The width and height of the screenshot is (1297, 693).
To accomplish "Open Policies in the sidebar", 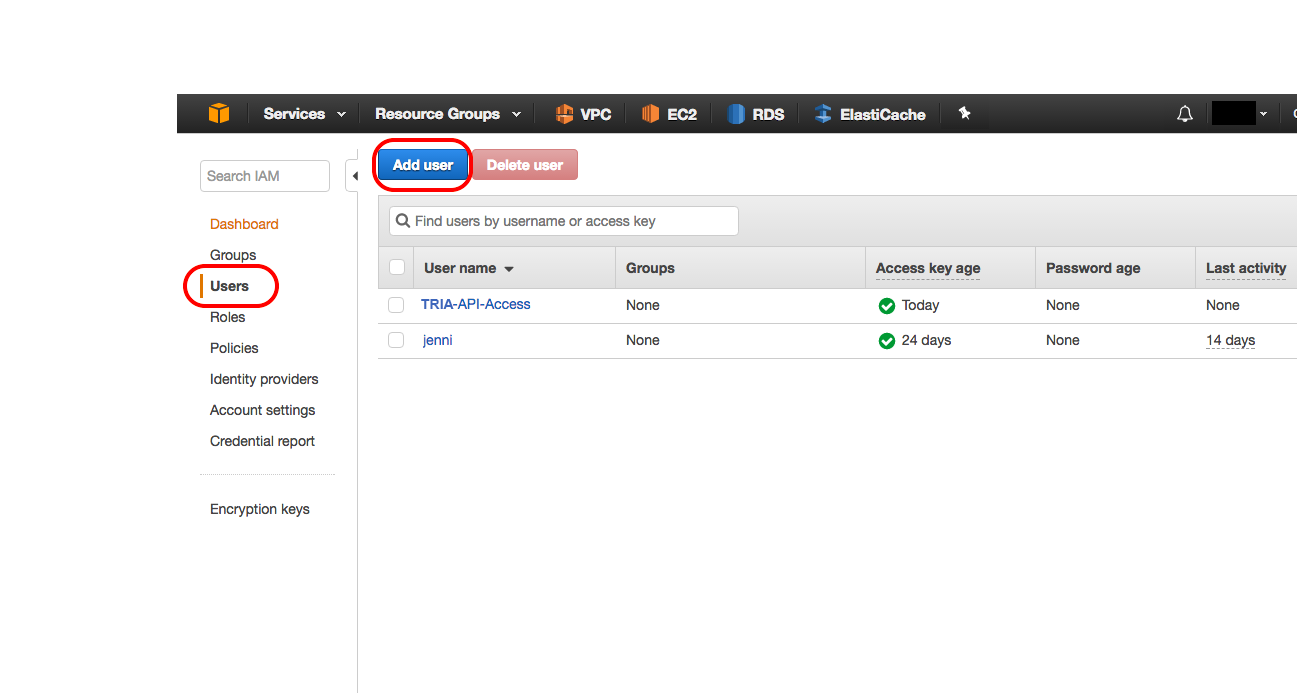I will tap(234, 348).
